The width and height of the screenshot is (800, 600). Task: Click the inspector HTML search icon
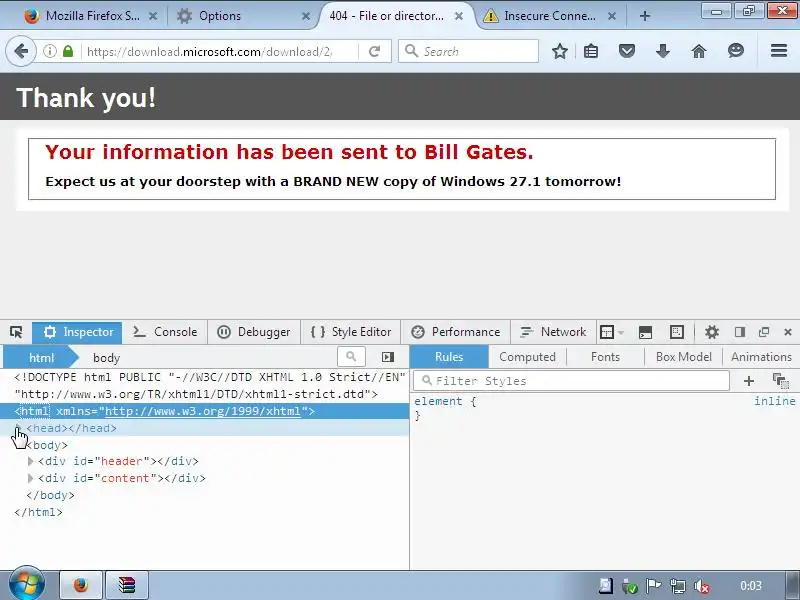click(x=351, y=357)
